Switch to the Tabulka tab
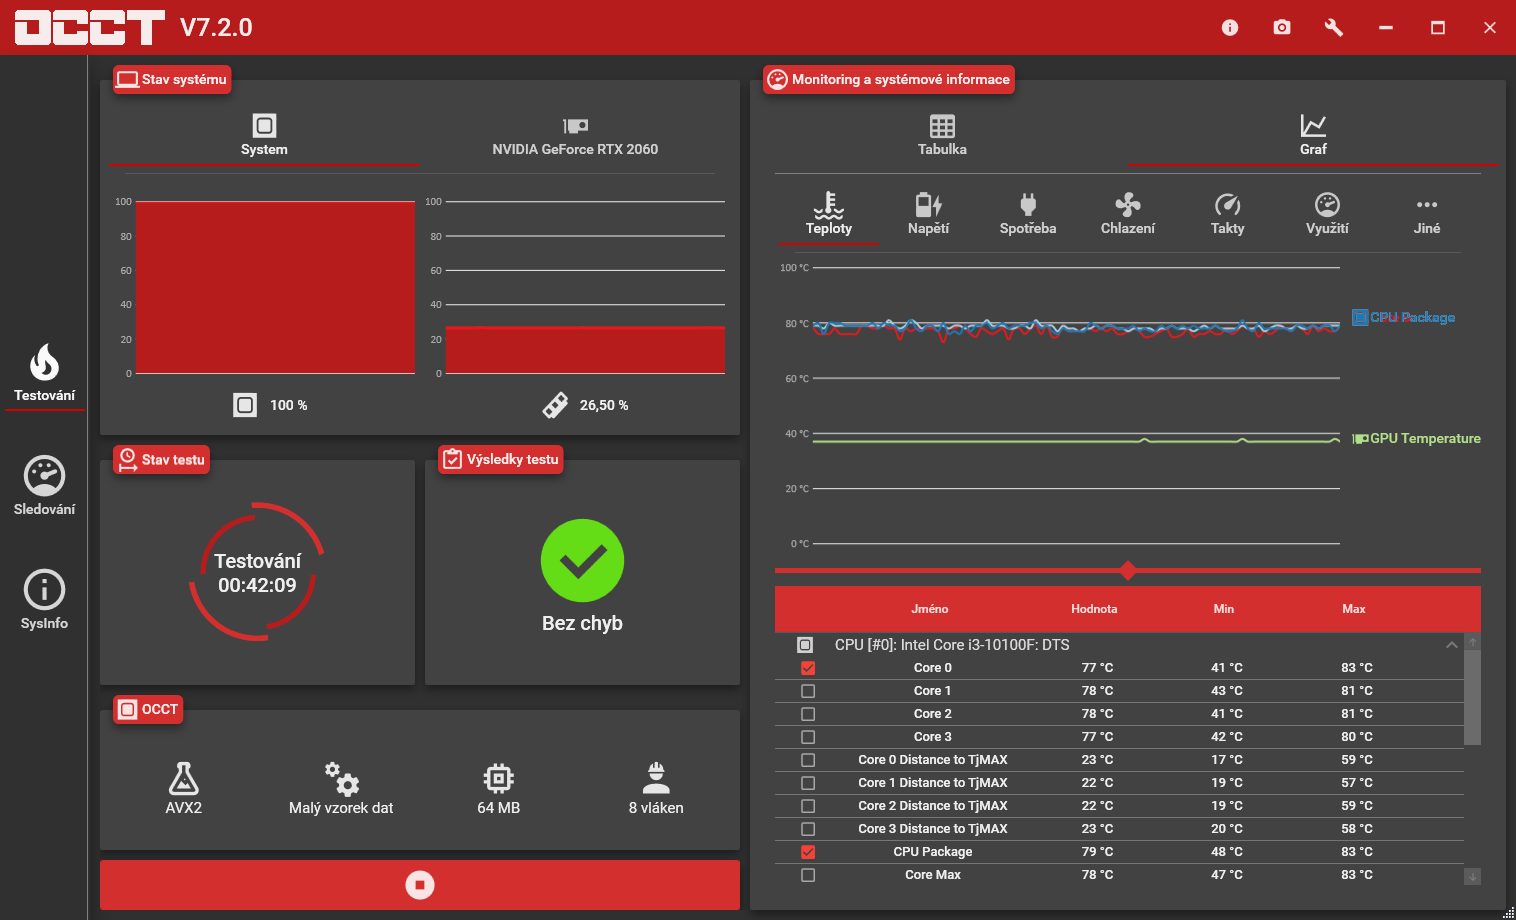 click(942, 135)
